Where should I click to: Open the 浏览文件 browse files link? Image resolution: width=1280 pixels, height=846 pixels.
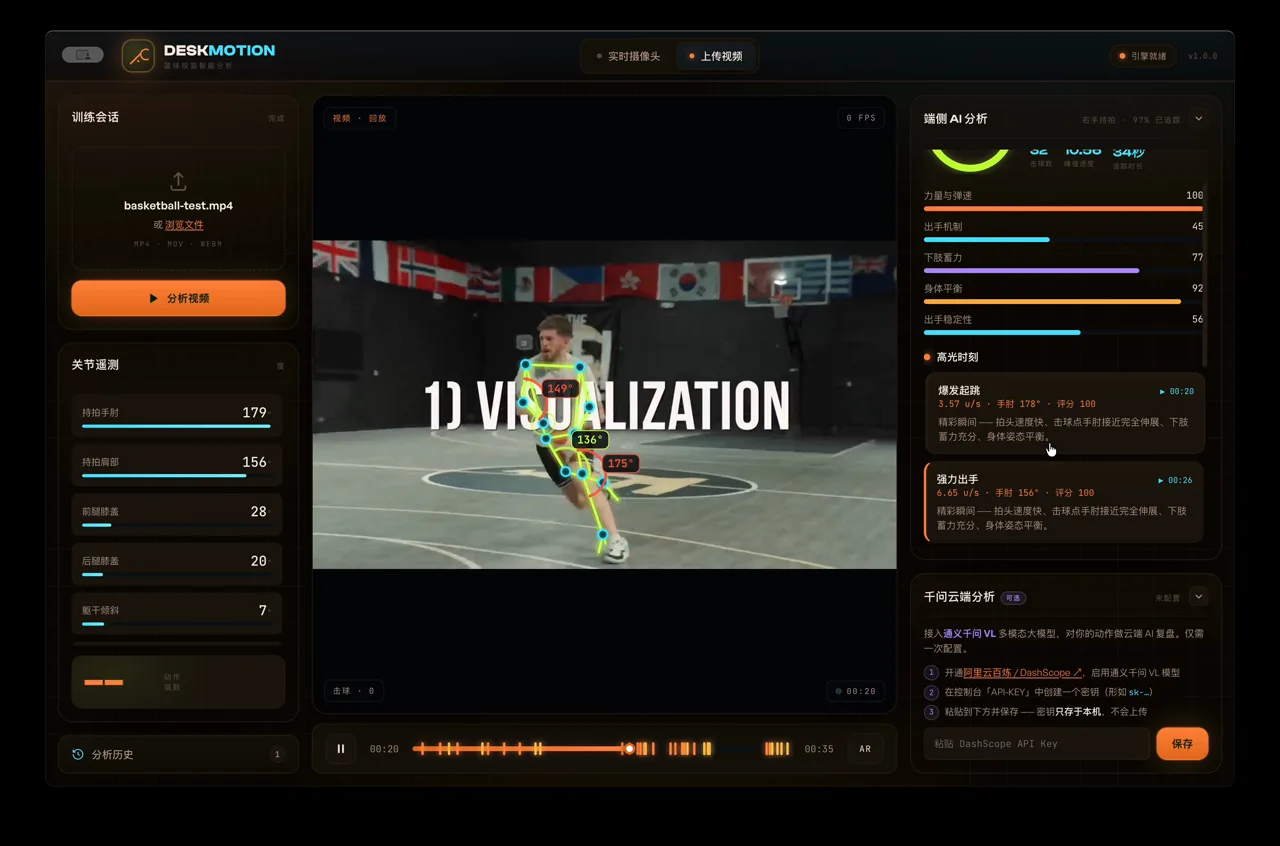184,225
